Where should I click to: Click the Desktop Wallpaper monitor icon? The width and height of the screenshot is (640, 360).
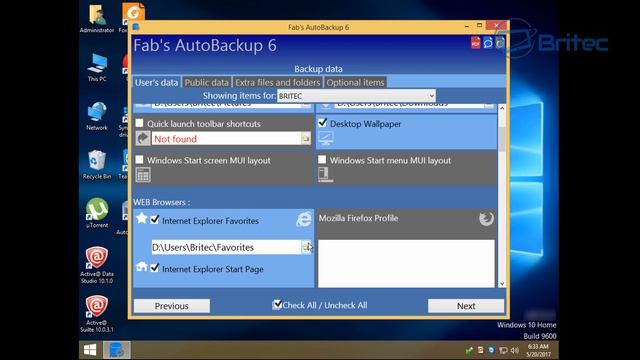pos(326,138)
